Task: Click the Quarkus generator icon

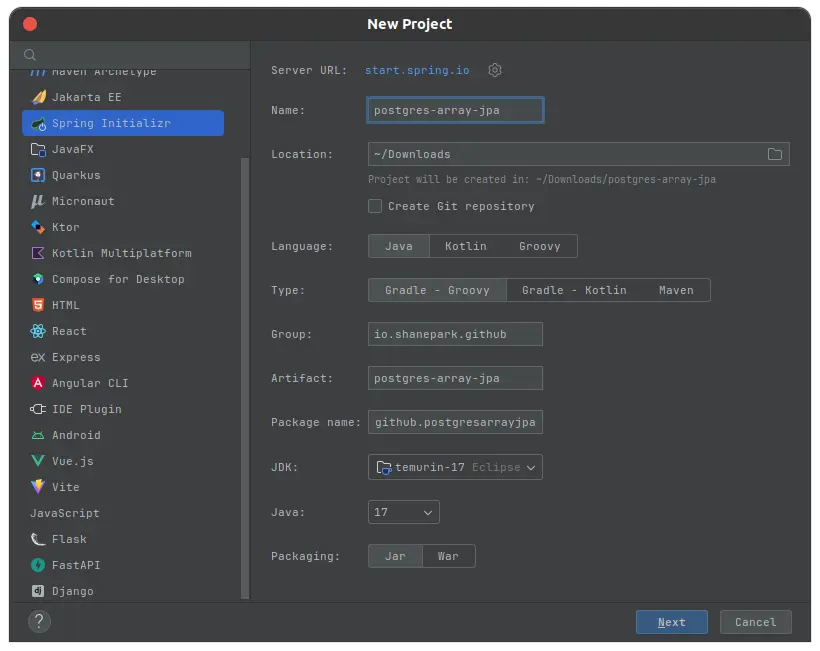Action: pos(38,175)
